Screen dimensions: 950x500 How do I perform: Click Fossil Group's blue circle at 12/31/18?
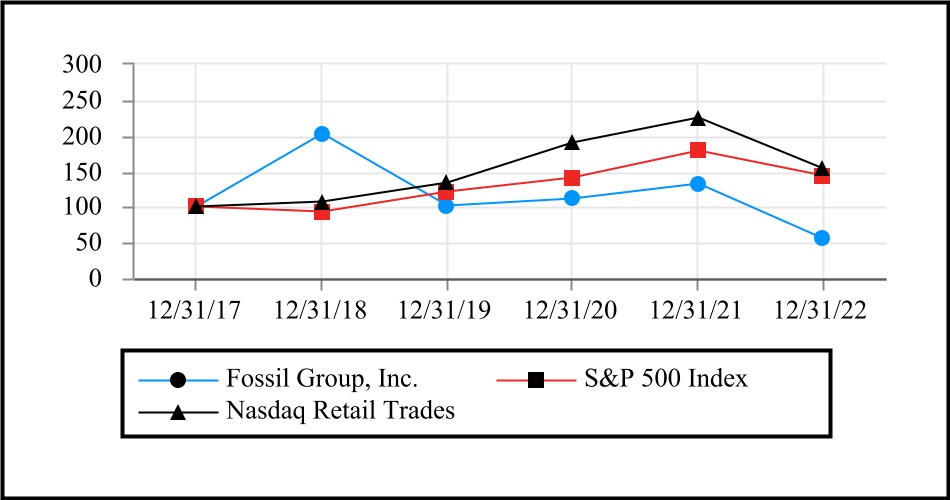(322, 134)
